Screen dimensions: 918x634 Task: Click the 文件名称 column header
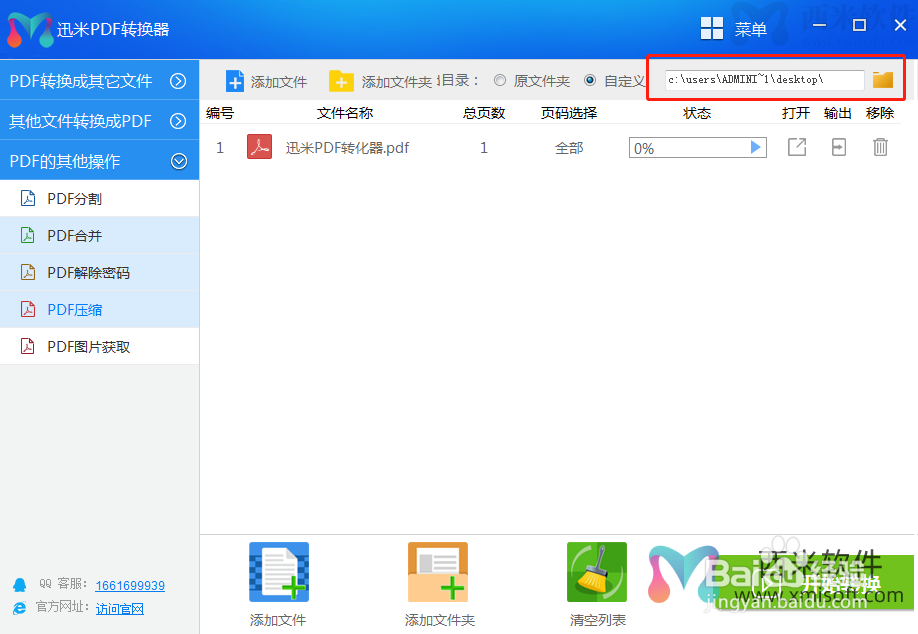coord(345,113)
